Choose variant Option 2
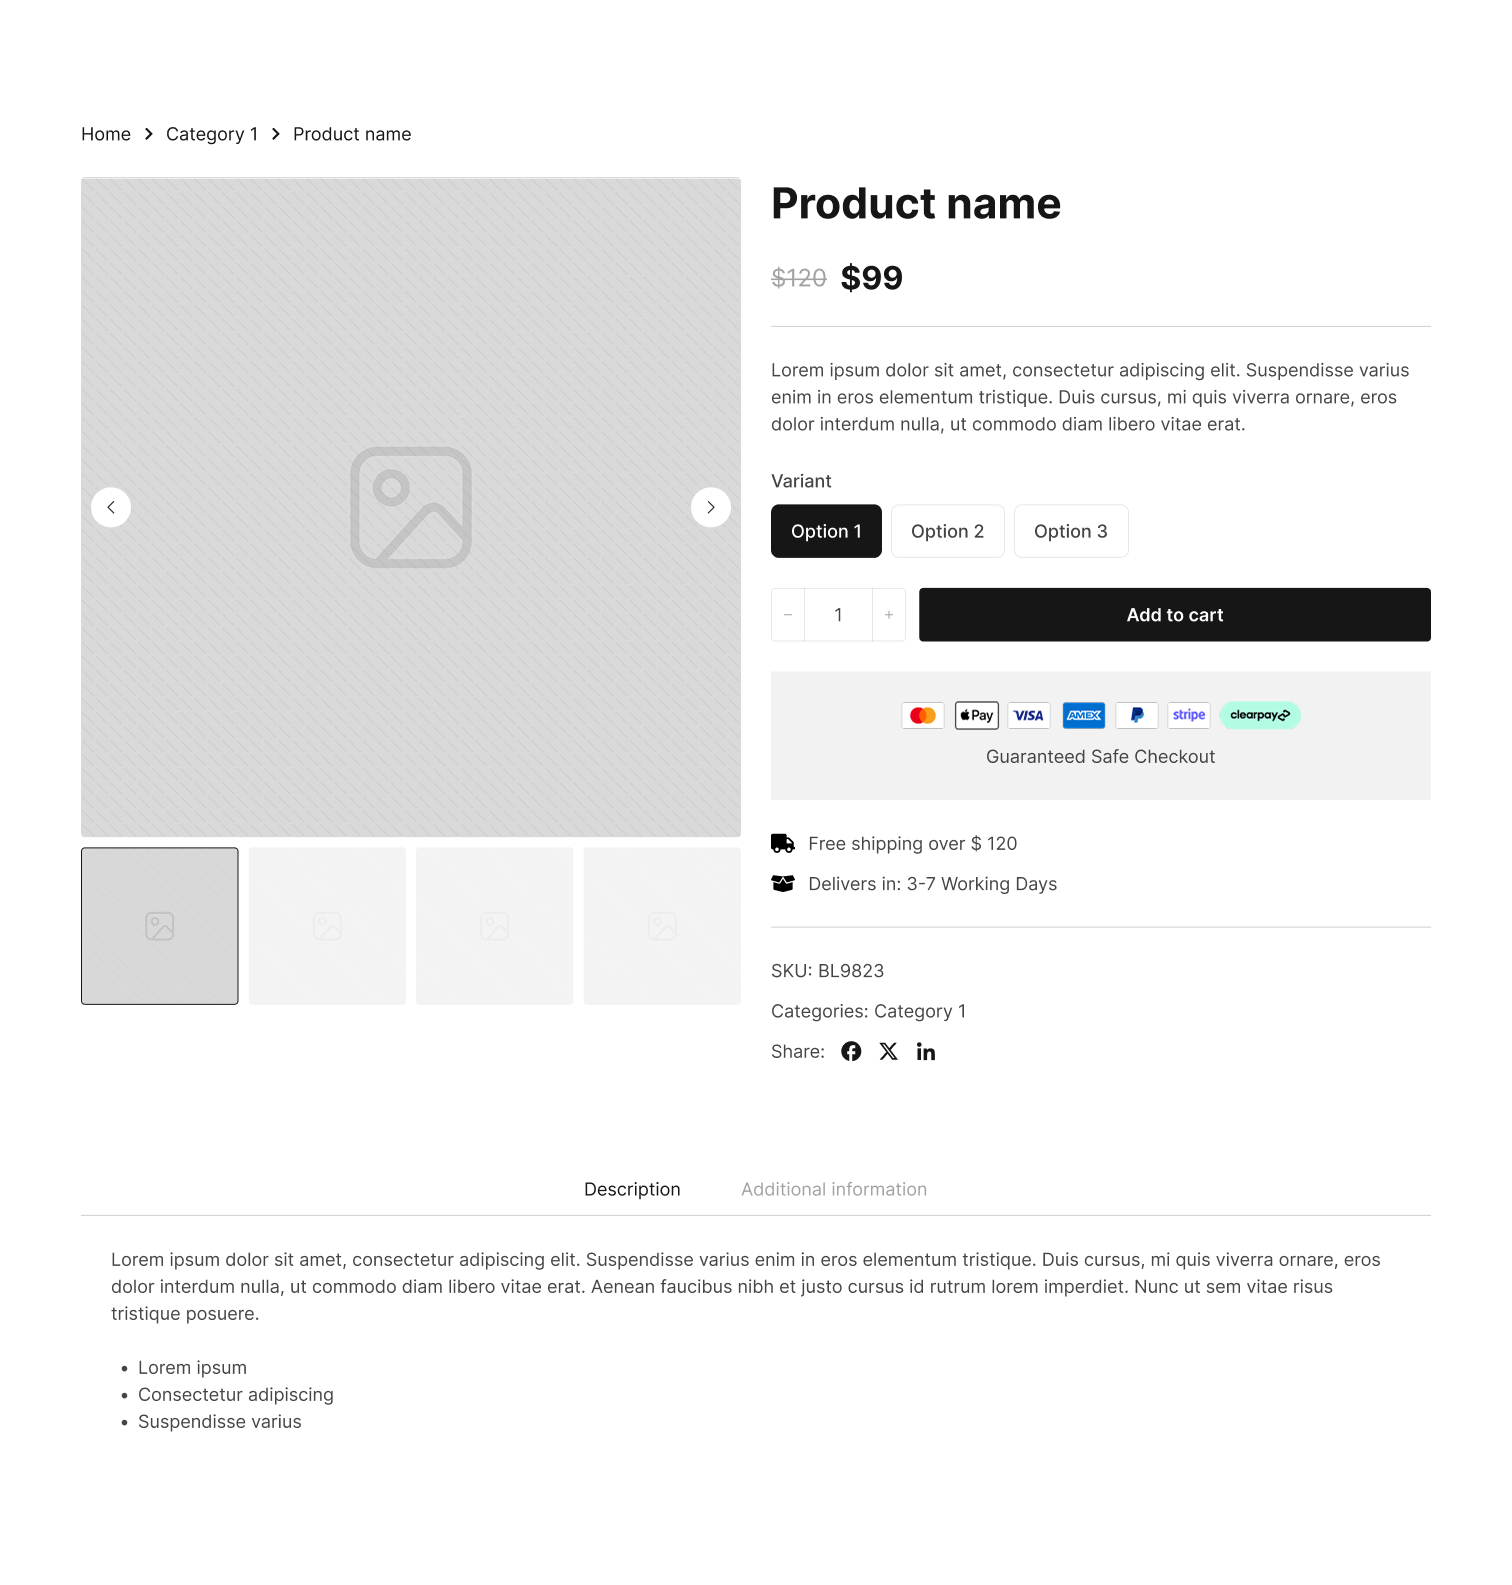Viewport: 1512px width, 1585px height. [x=948, y=531]
